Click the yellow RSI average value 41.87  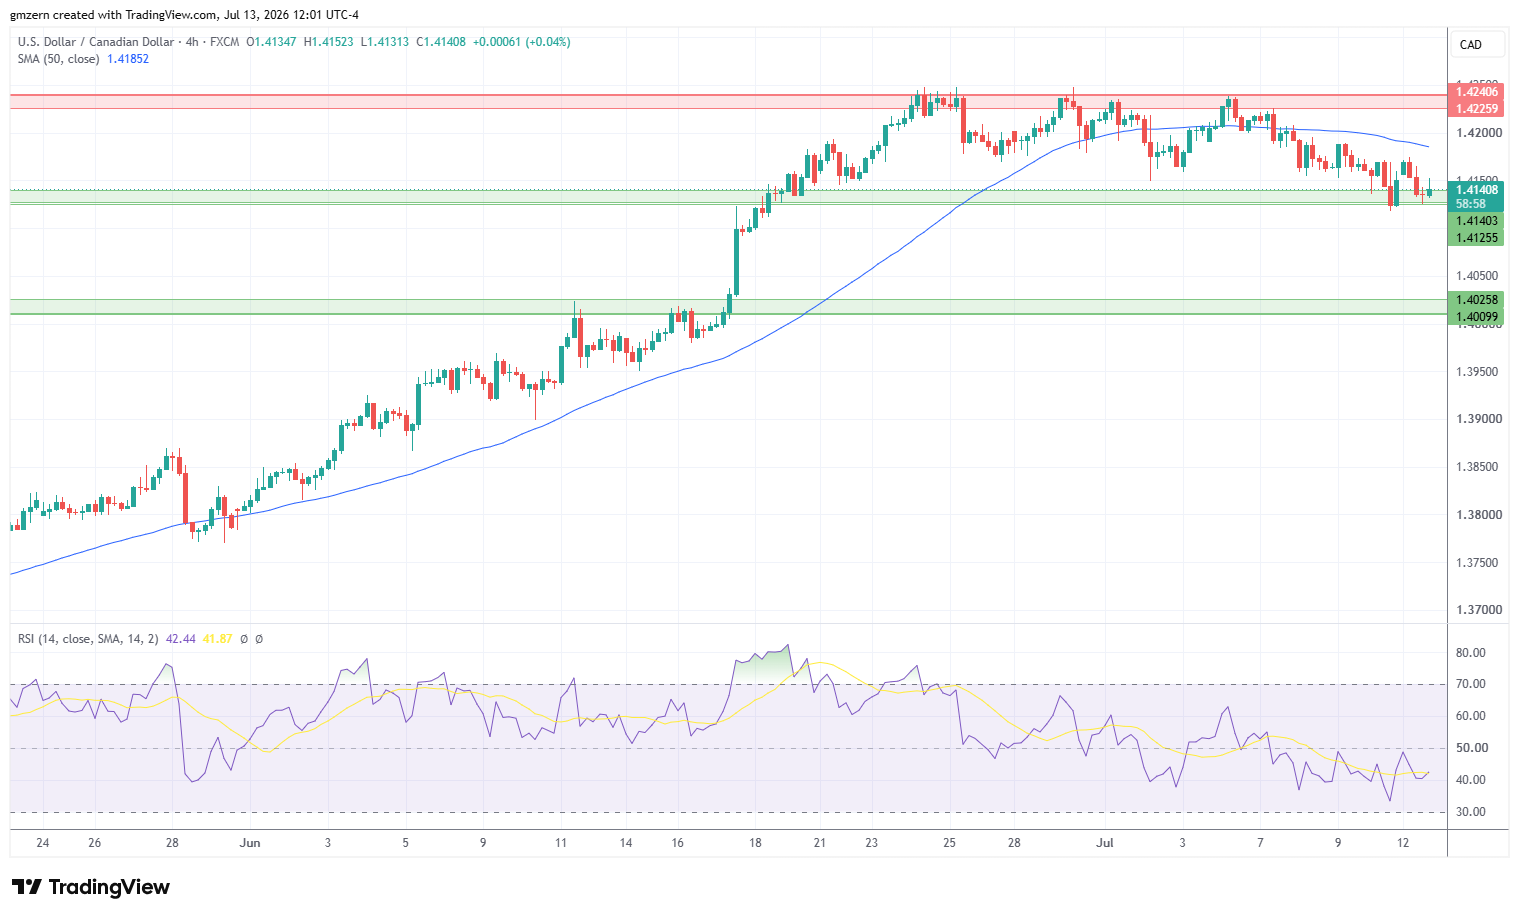coord(217,639)
